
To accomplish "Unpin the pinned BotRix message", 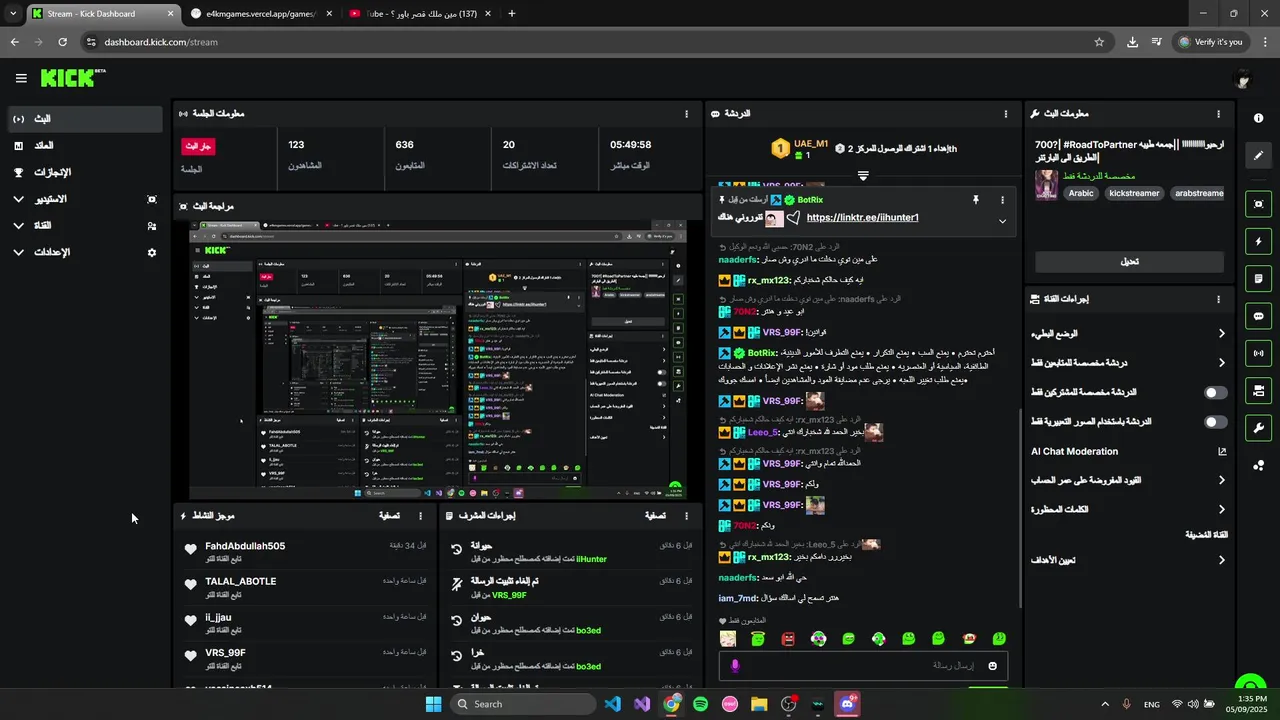I will (x=976, y=200).
